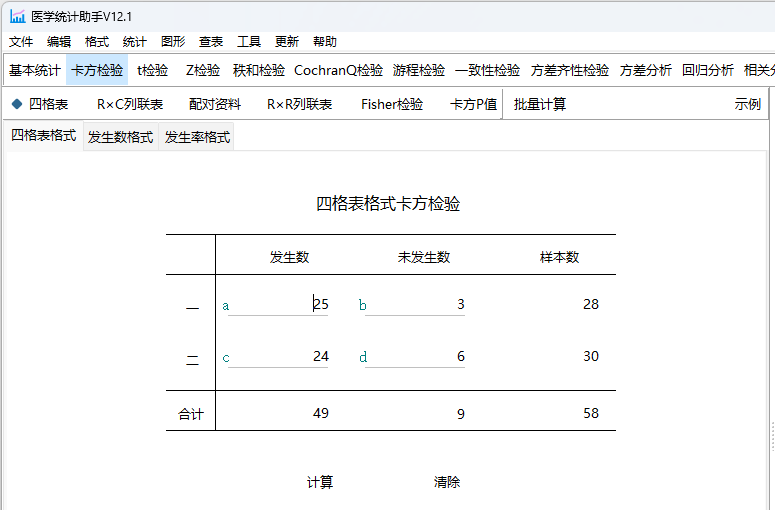The image size is (775, 510).
Task: Open the 更新 menu
Action: point(287,42)
